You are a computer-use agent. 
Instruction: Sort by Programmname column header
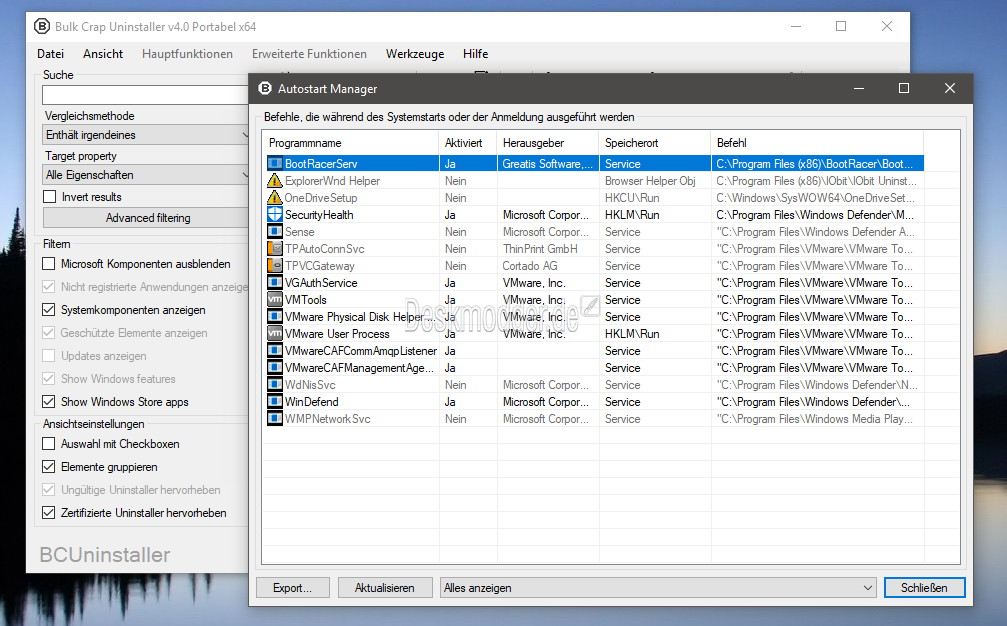[351, 143]
